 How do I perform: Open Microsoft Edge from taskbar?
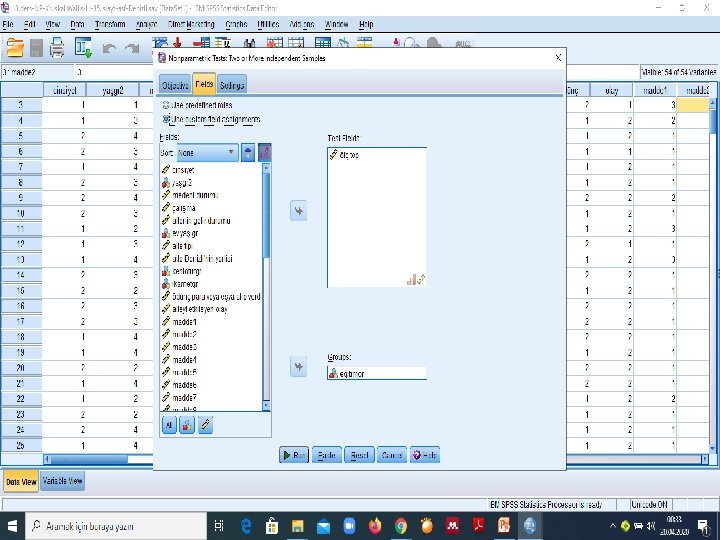click(x=246, y=526)
